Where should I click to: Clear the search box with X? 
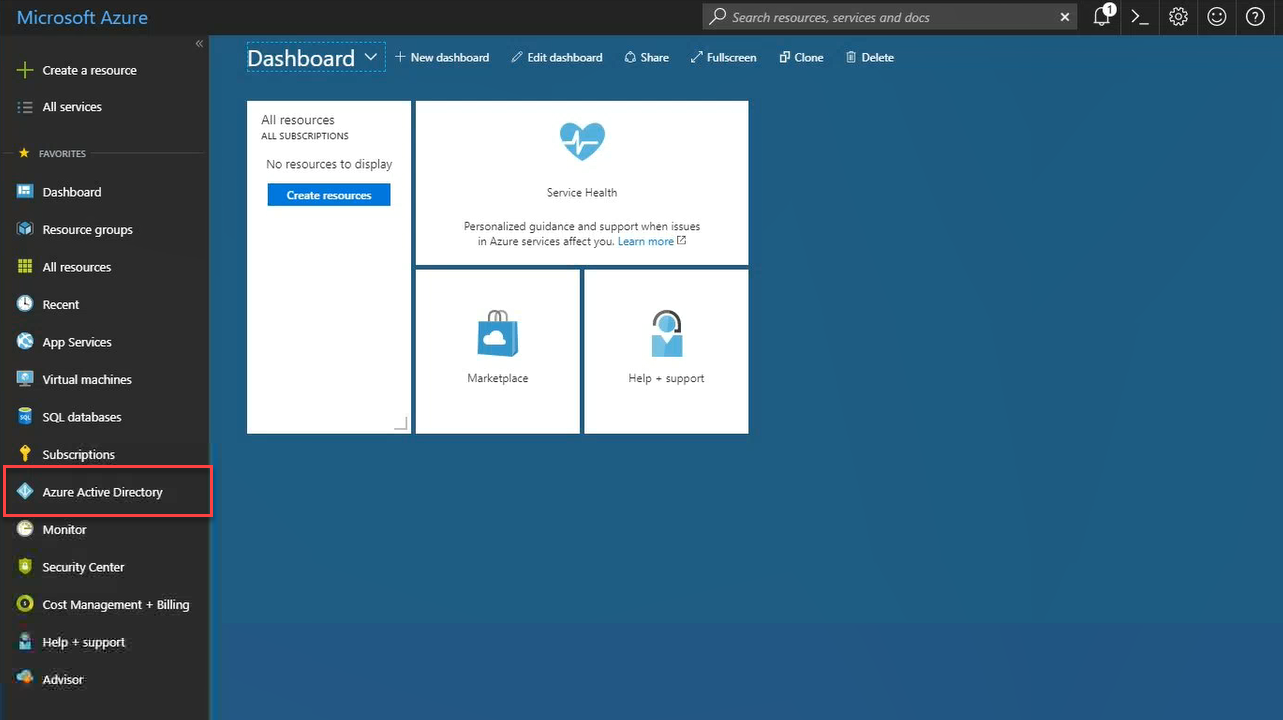pyautogui.click(x=1065, y=17)
